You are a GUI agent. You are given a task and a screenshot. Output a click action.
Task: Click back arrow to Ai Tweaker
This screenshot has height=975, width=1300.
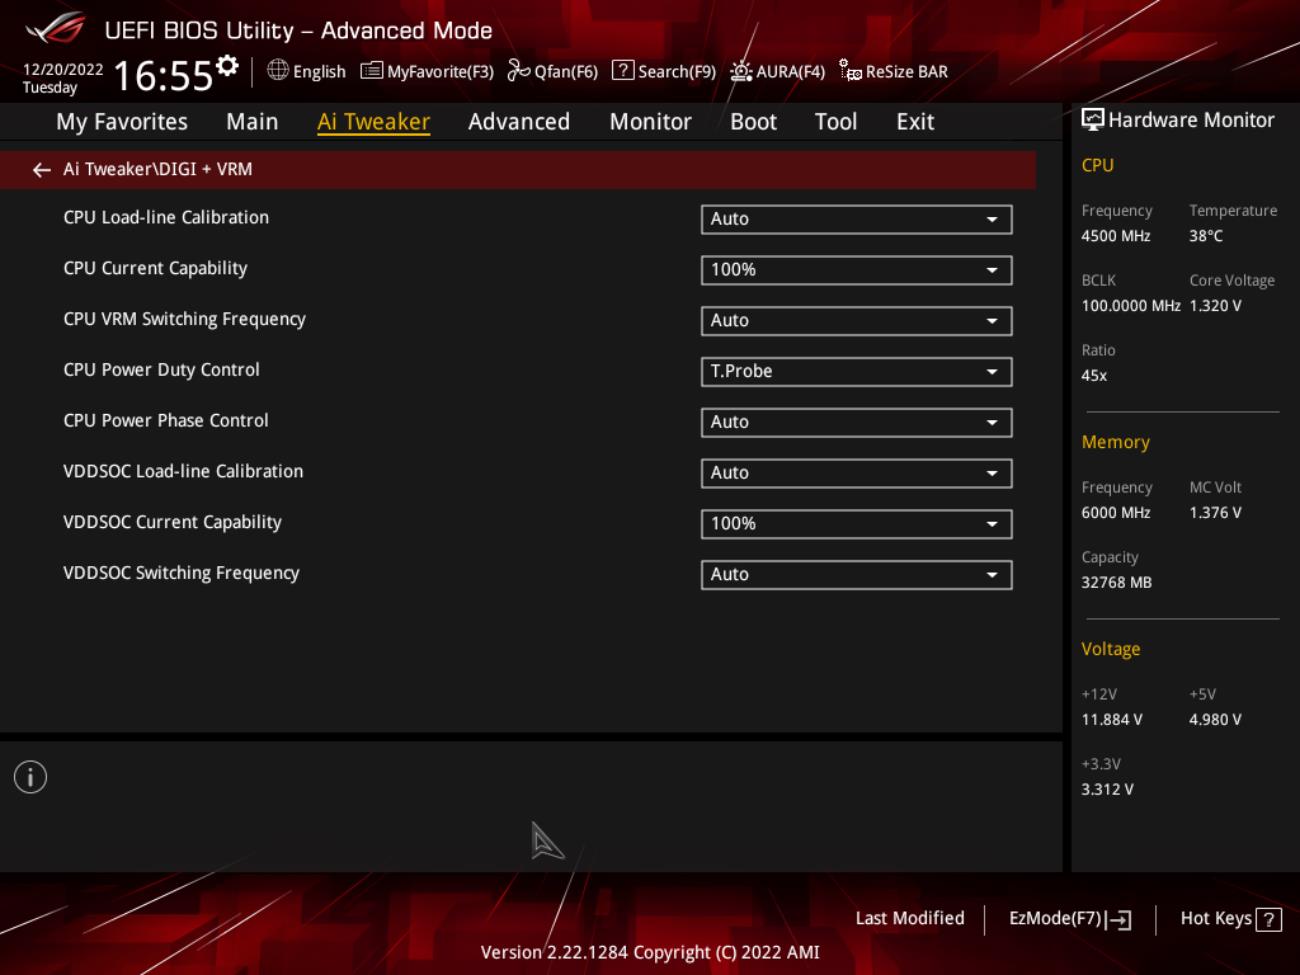click(41, 170)
